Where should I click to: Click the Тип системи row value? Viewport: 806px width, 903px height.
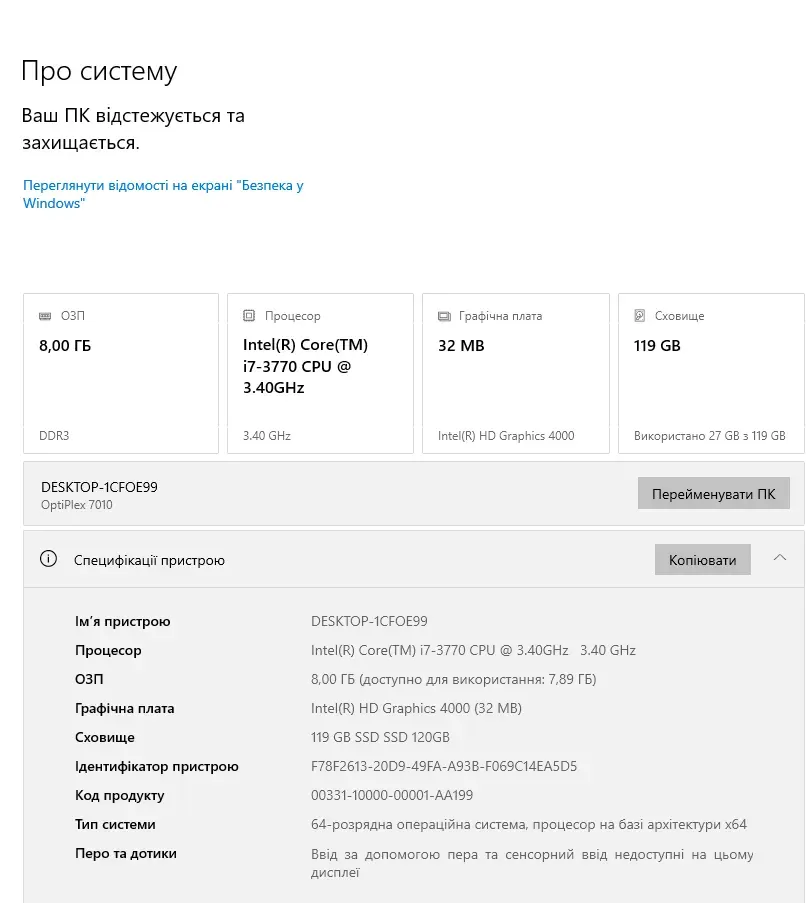click(529, 825)
